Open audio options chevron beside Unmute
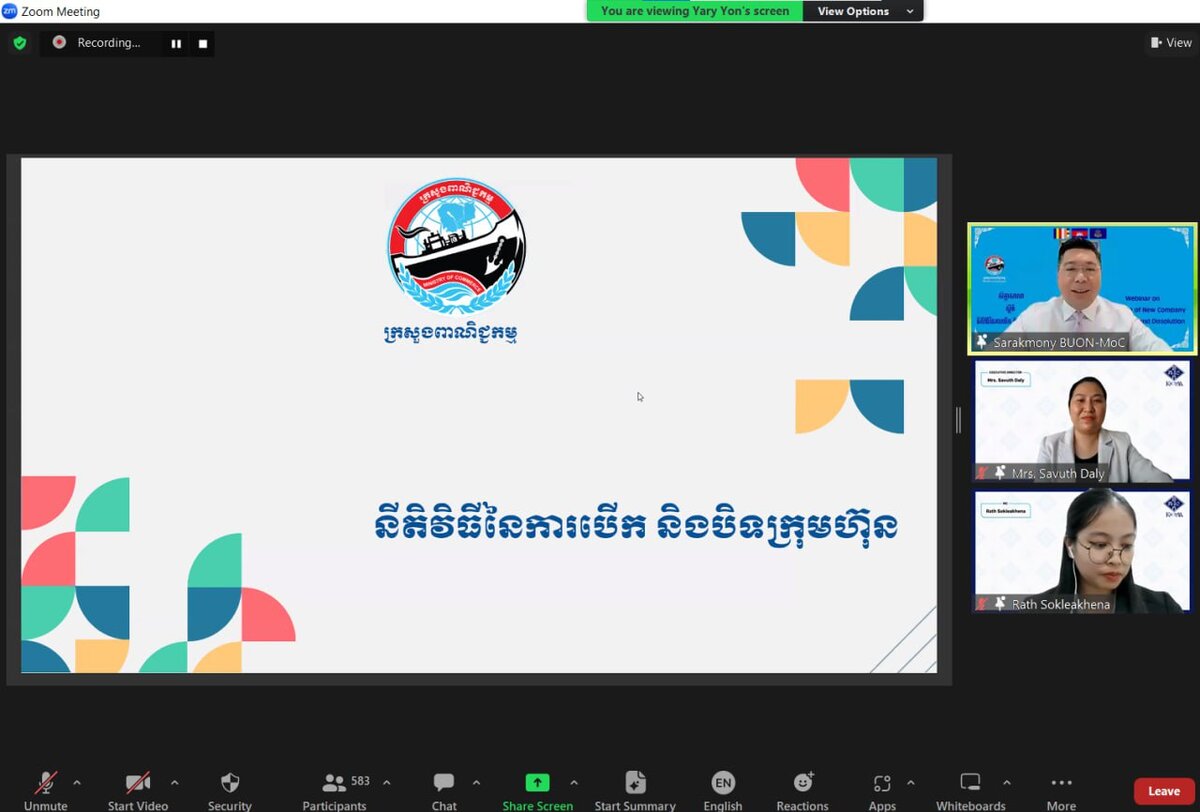 point(77,782)
